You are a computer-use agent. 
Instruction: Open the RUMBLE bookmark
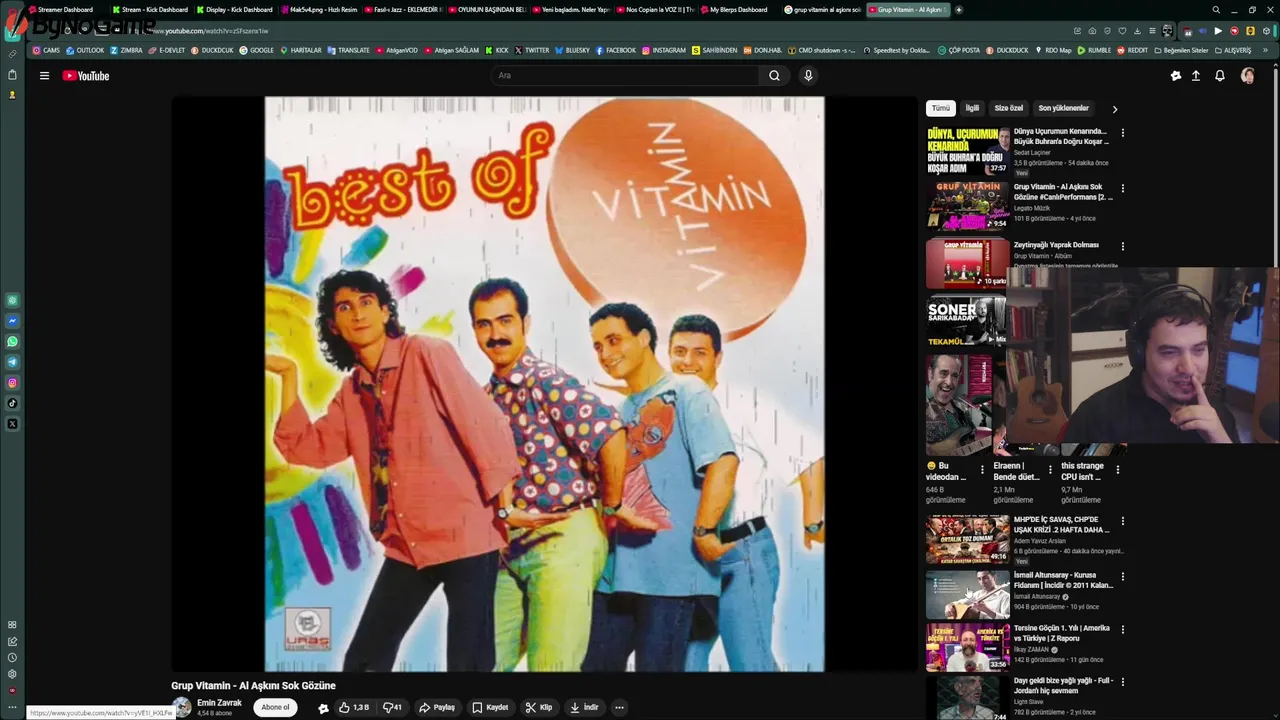[1094, 50]
